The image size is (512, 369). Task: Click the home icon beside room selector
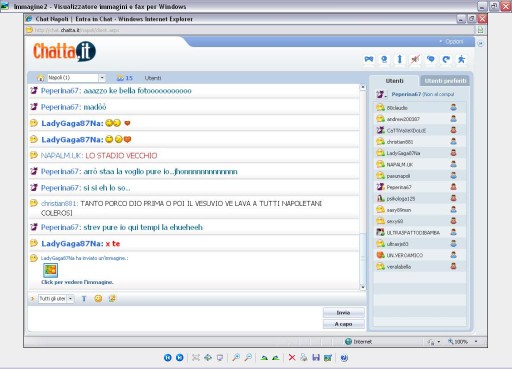(40, 78)
